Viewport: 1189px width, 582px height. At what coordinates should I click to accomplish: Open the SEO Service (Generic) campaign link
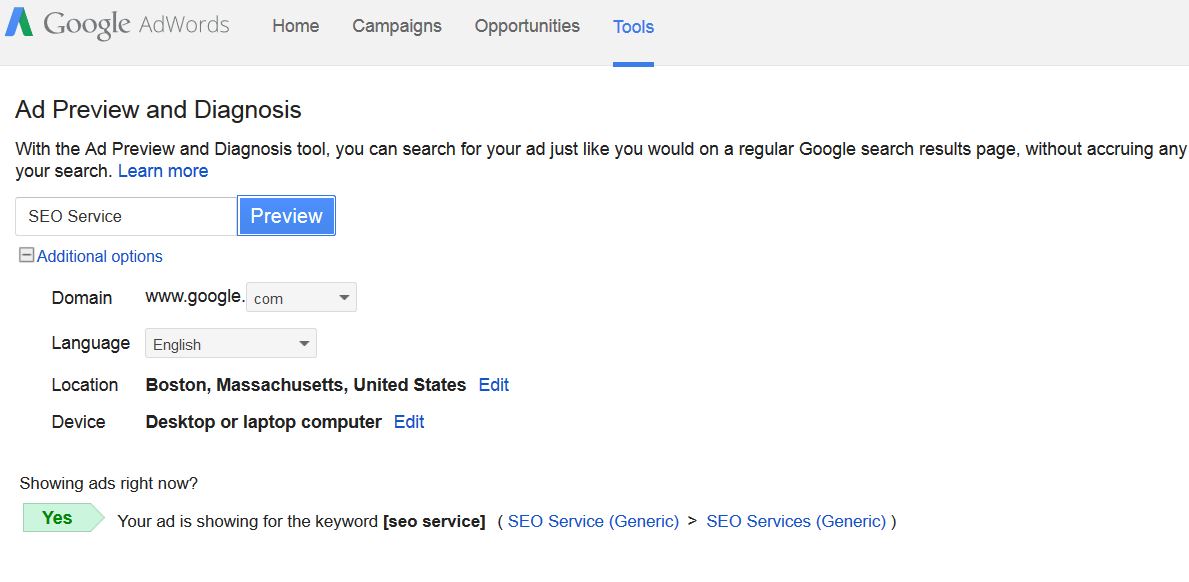pyautogui.click(x=594, y=521)
